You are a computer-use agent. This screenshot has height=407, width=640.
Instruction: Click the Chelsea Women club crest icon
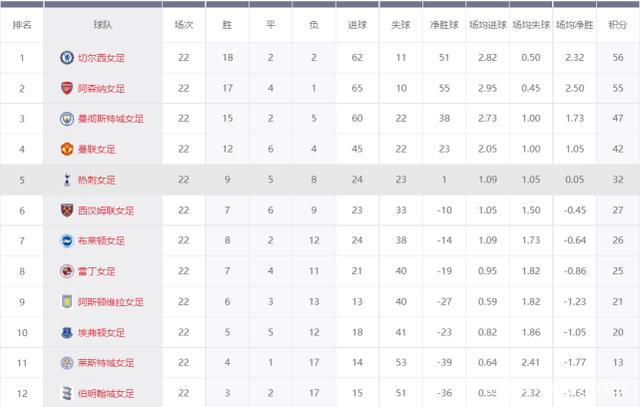(x=67, y=58)
